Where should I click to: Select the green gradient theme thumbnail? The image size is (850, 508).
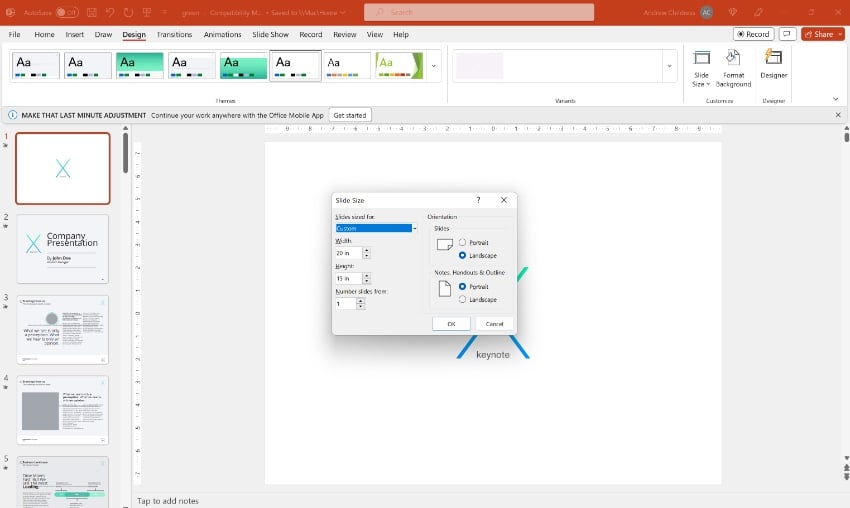coord(139,66)
